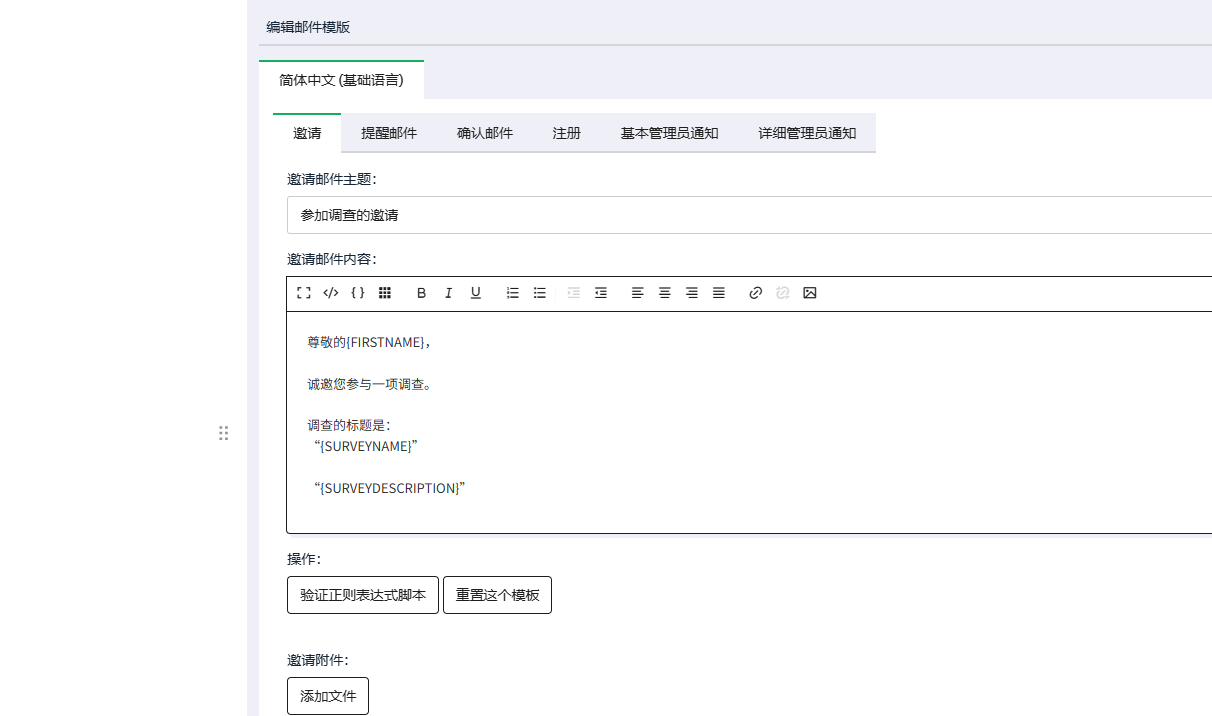Toggle fullscreen mode in editor toolbar
Viewport: 1212px width, 716px height.
click(304, 293)
